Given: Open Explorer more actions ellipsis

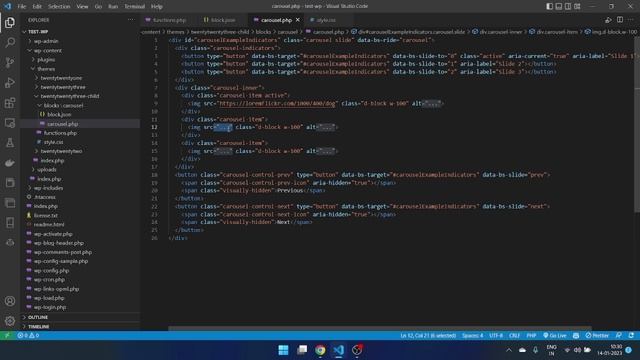Looking at the screenshot, I should [x=131, y=20].
